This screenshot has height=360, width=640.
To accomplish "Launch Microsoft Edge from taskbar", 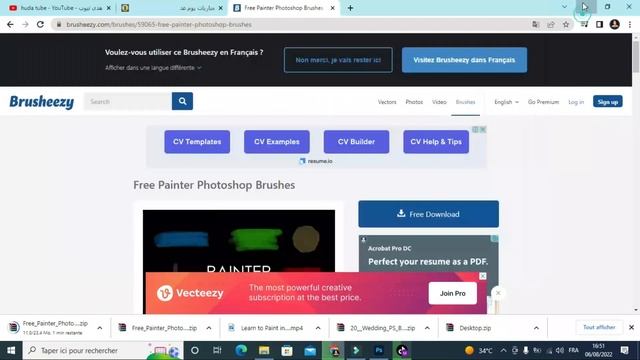I will [241, 350].
